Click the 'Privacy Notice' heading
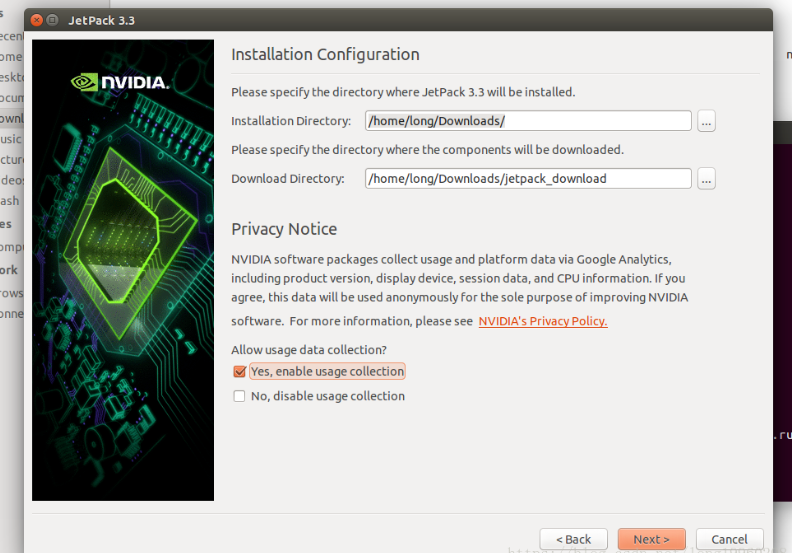The image size is (792, 553). (284, 229)
